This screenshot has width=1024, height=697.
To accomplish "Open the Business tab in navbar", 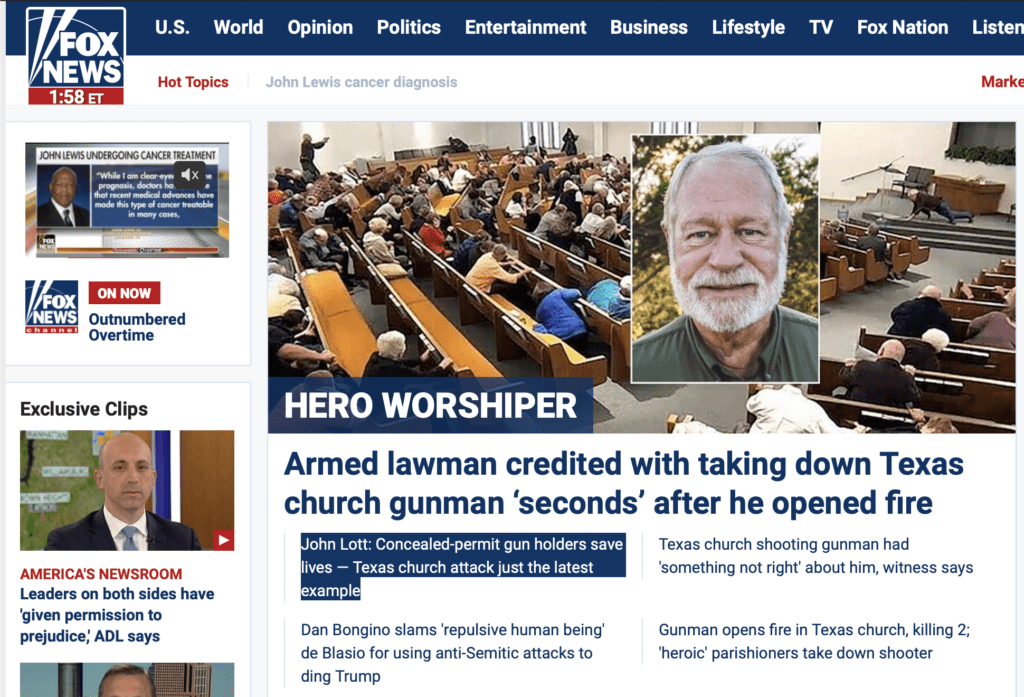I will coord(649,27).
